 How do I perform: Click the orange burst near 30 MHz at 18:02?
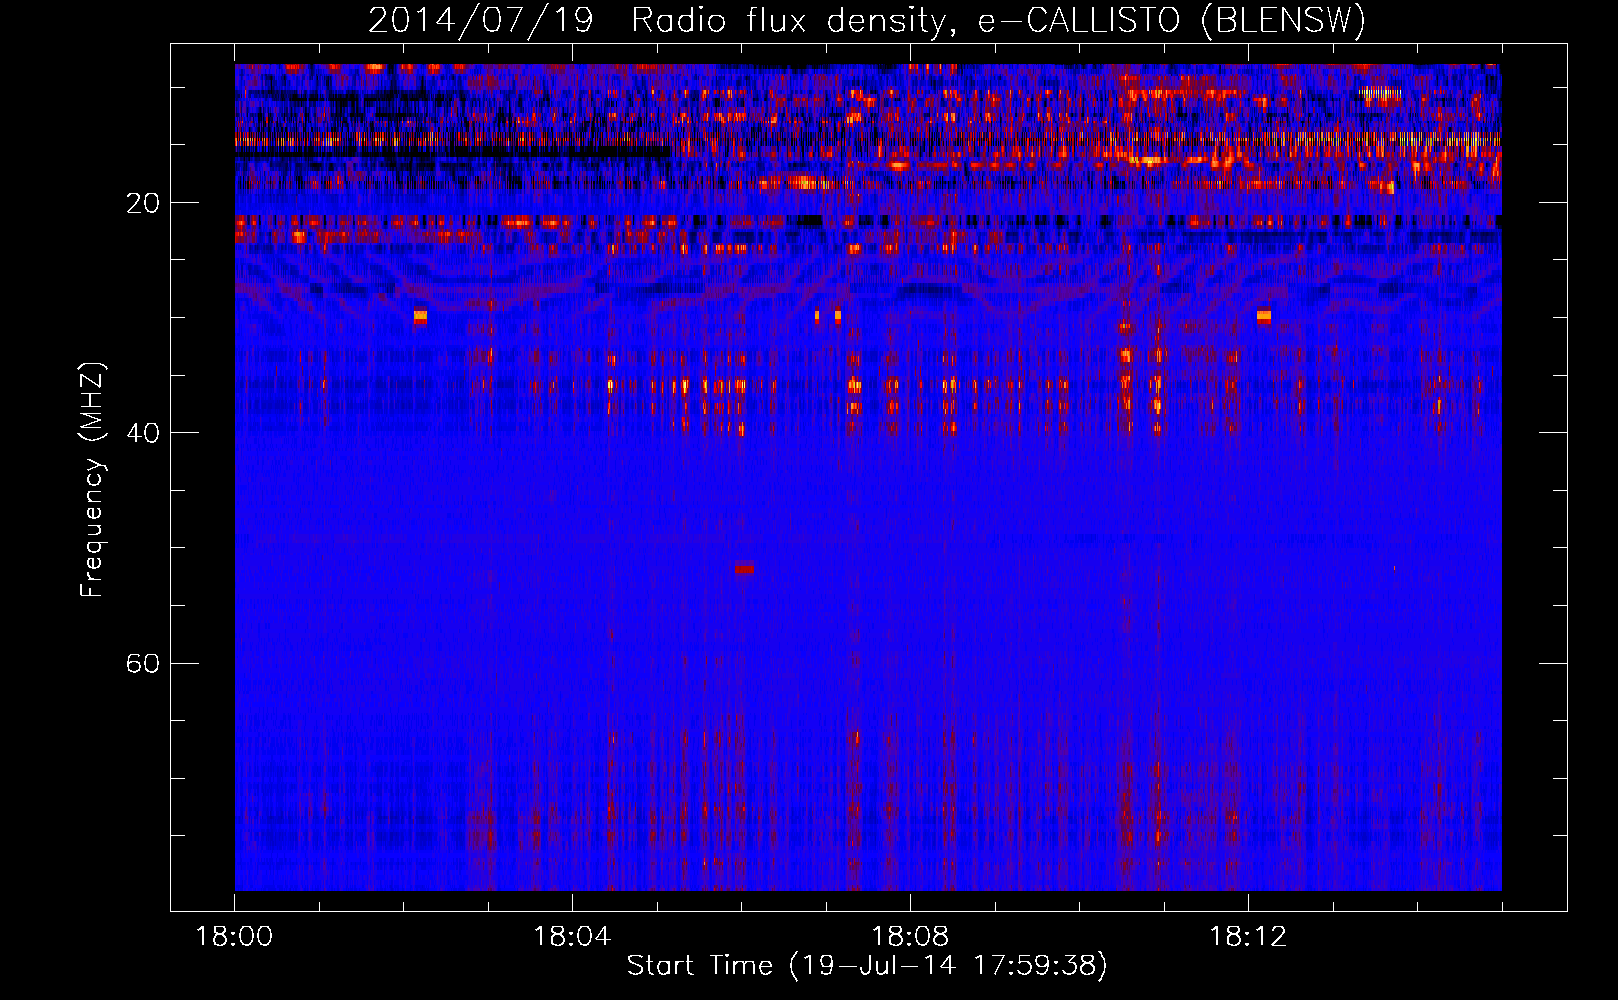point(420,316)
